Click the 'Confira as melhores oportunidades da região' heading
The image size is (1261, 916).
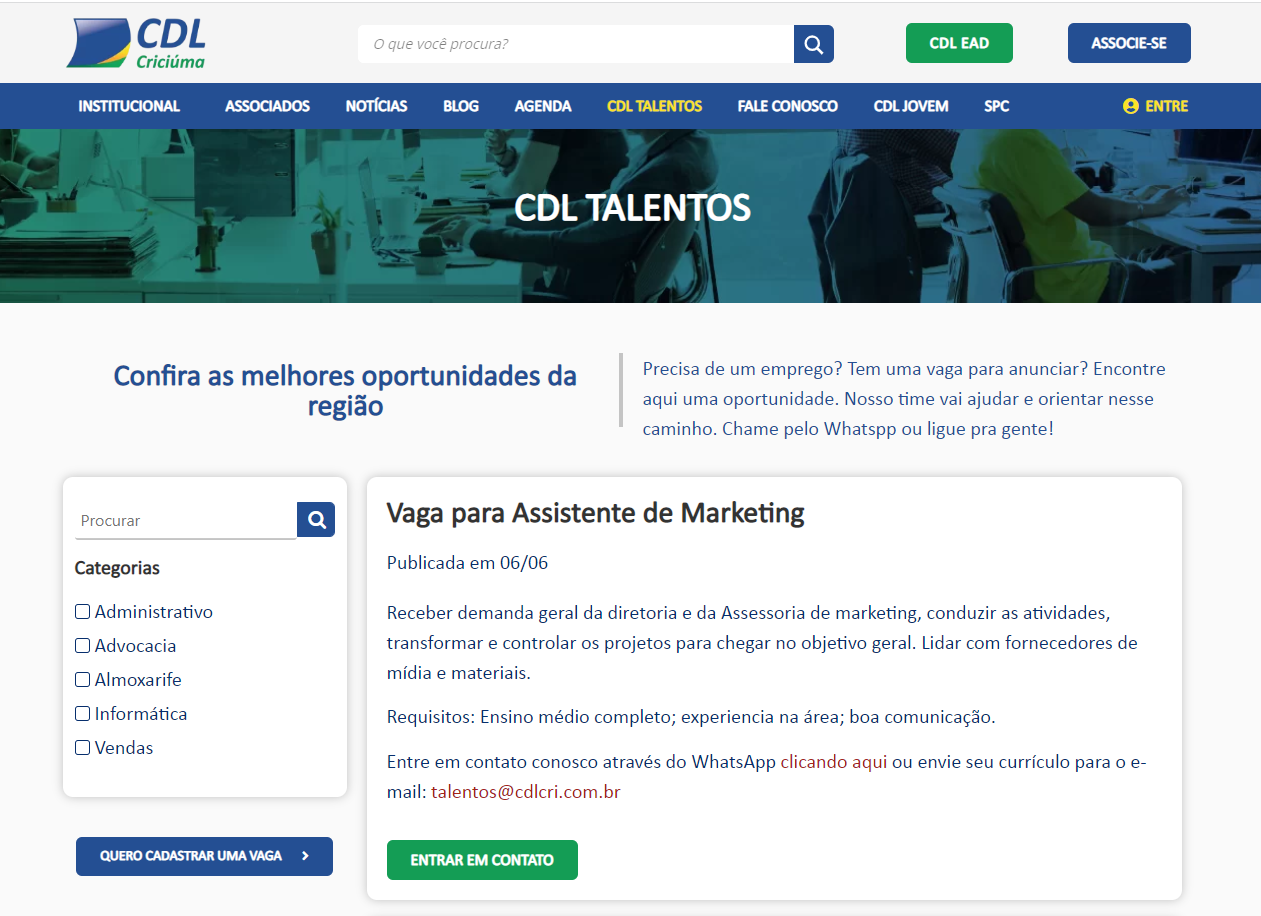coord(345,391)
